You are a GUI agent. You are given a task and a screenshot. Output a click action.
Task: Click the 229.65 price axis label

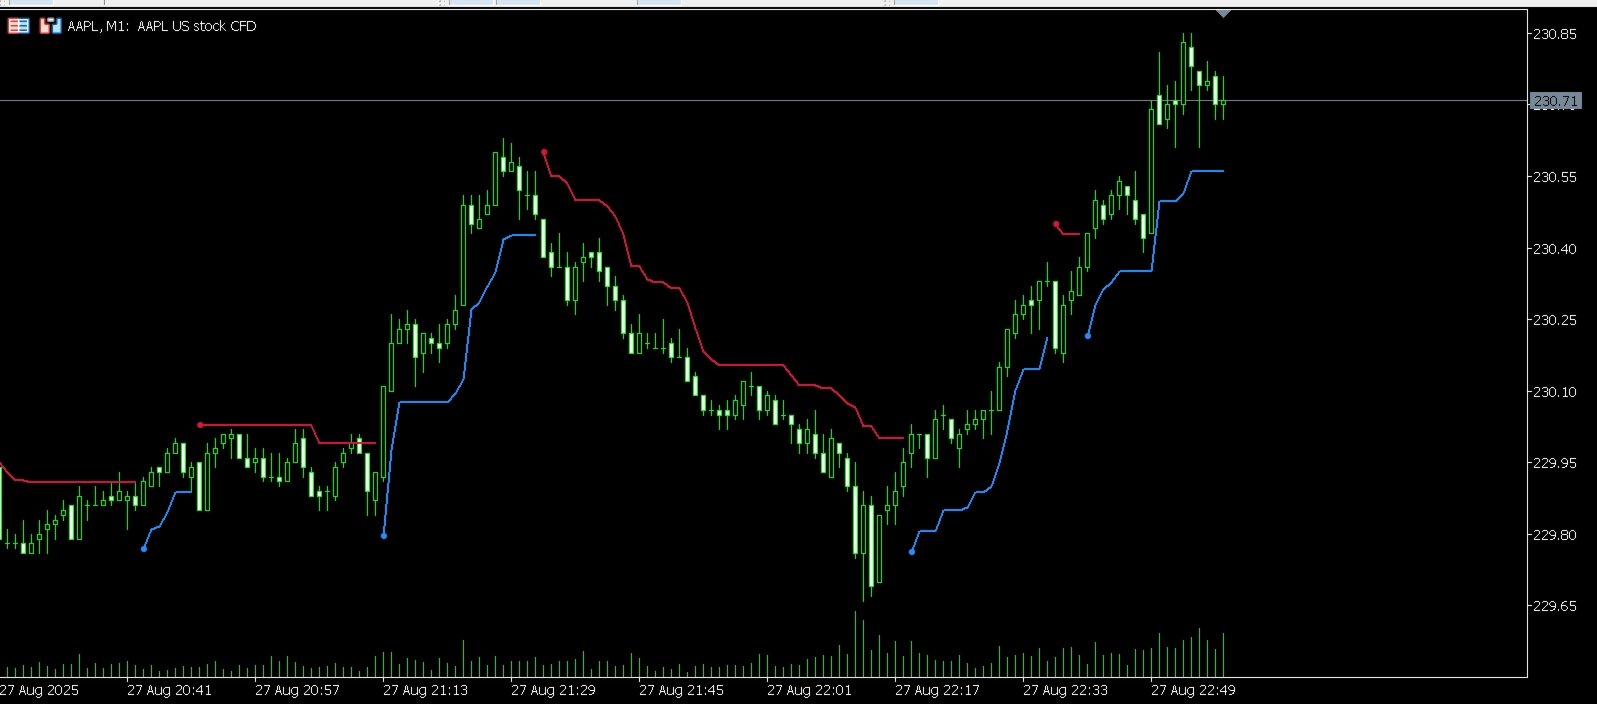point(1555,606)
